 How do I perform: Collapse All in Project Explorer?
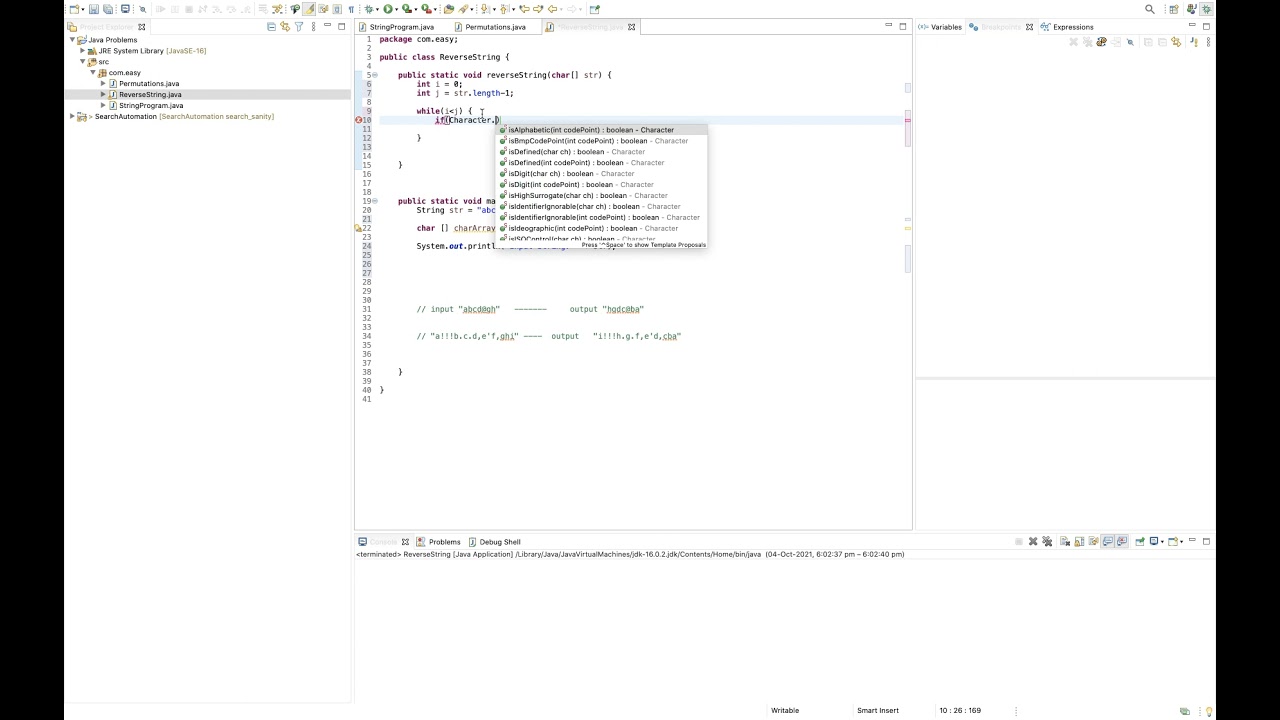[x=271, y=27]
